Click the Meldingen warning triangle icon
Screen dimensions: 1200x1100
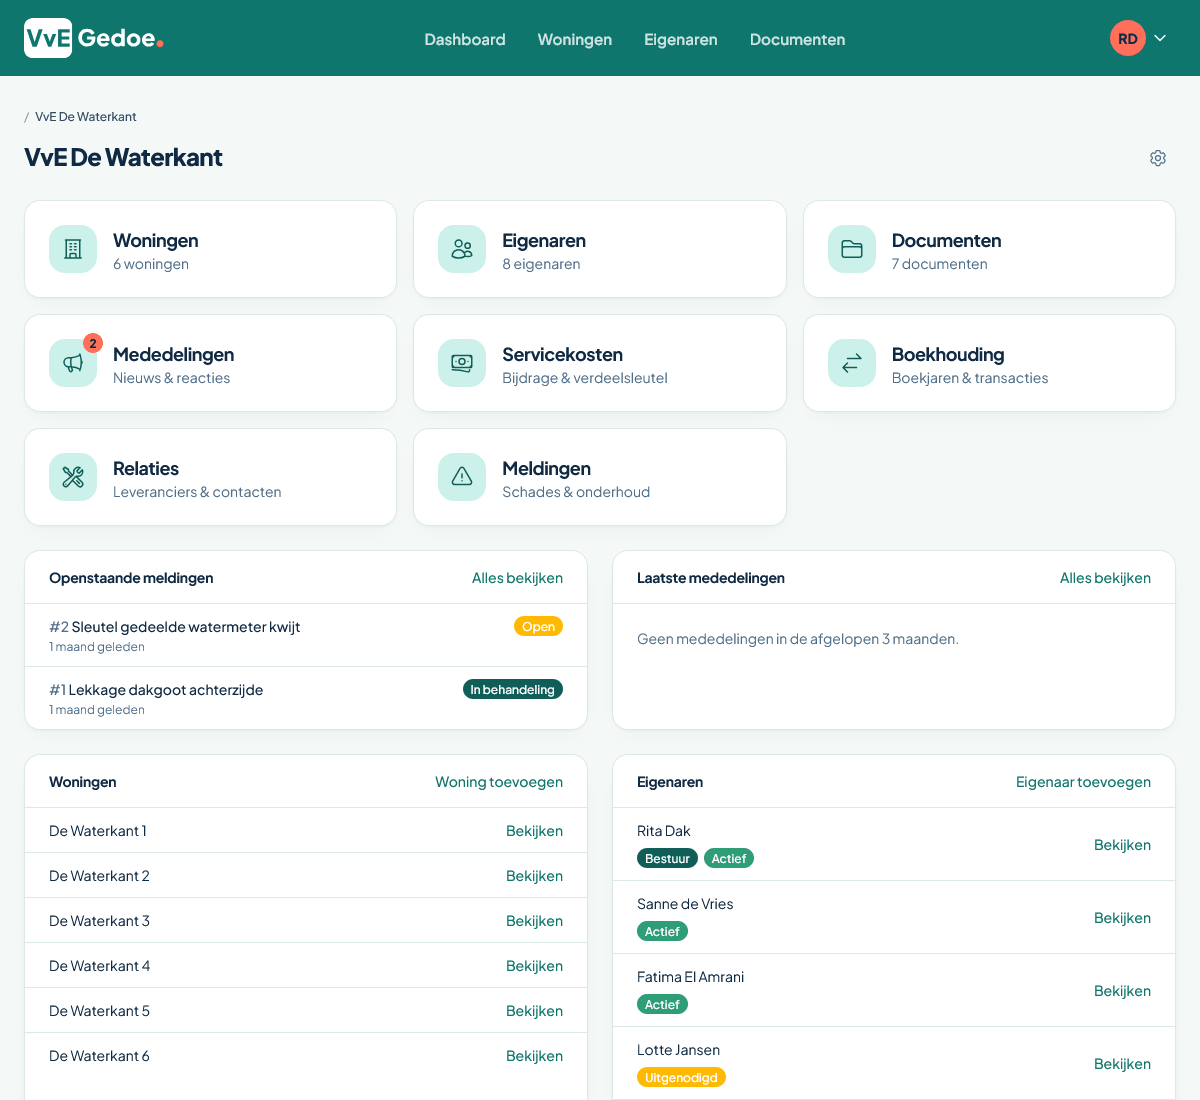tap(462, 477)
